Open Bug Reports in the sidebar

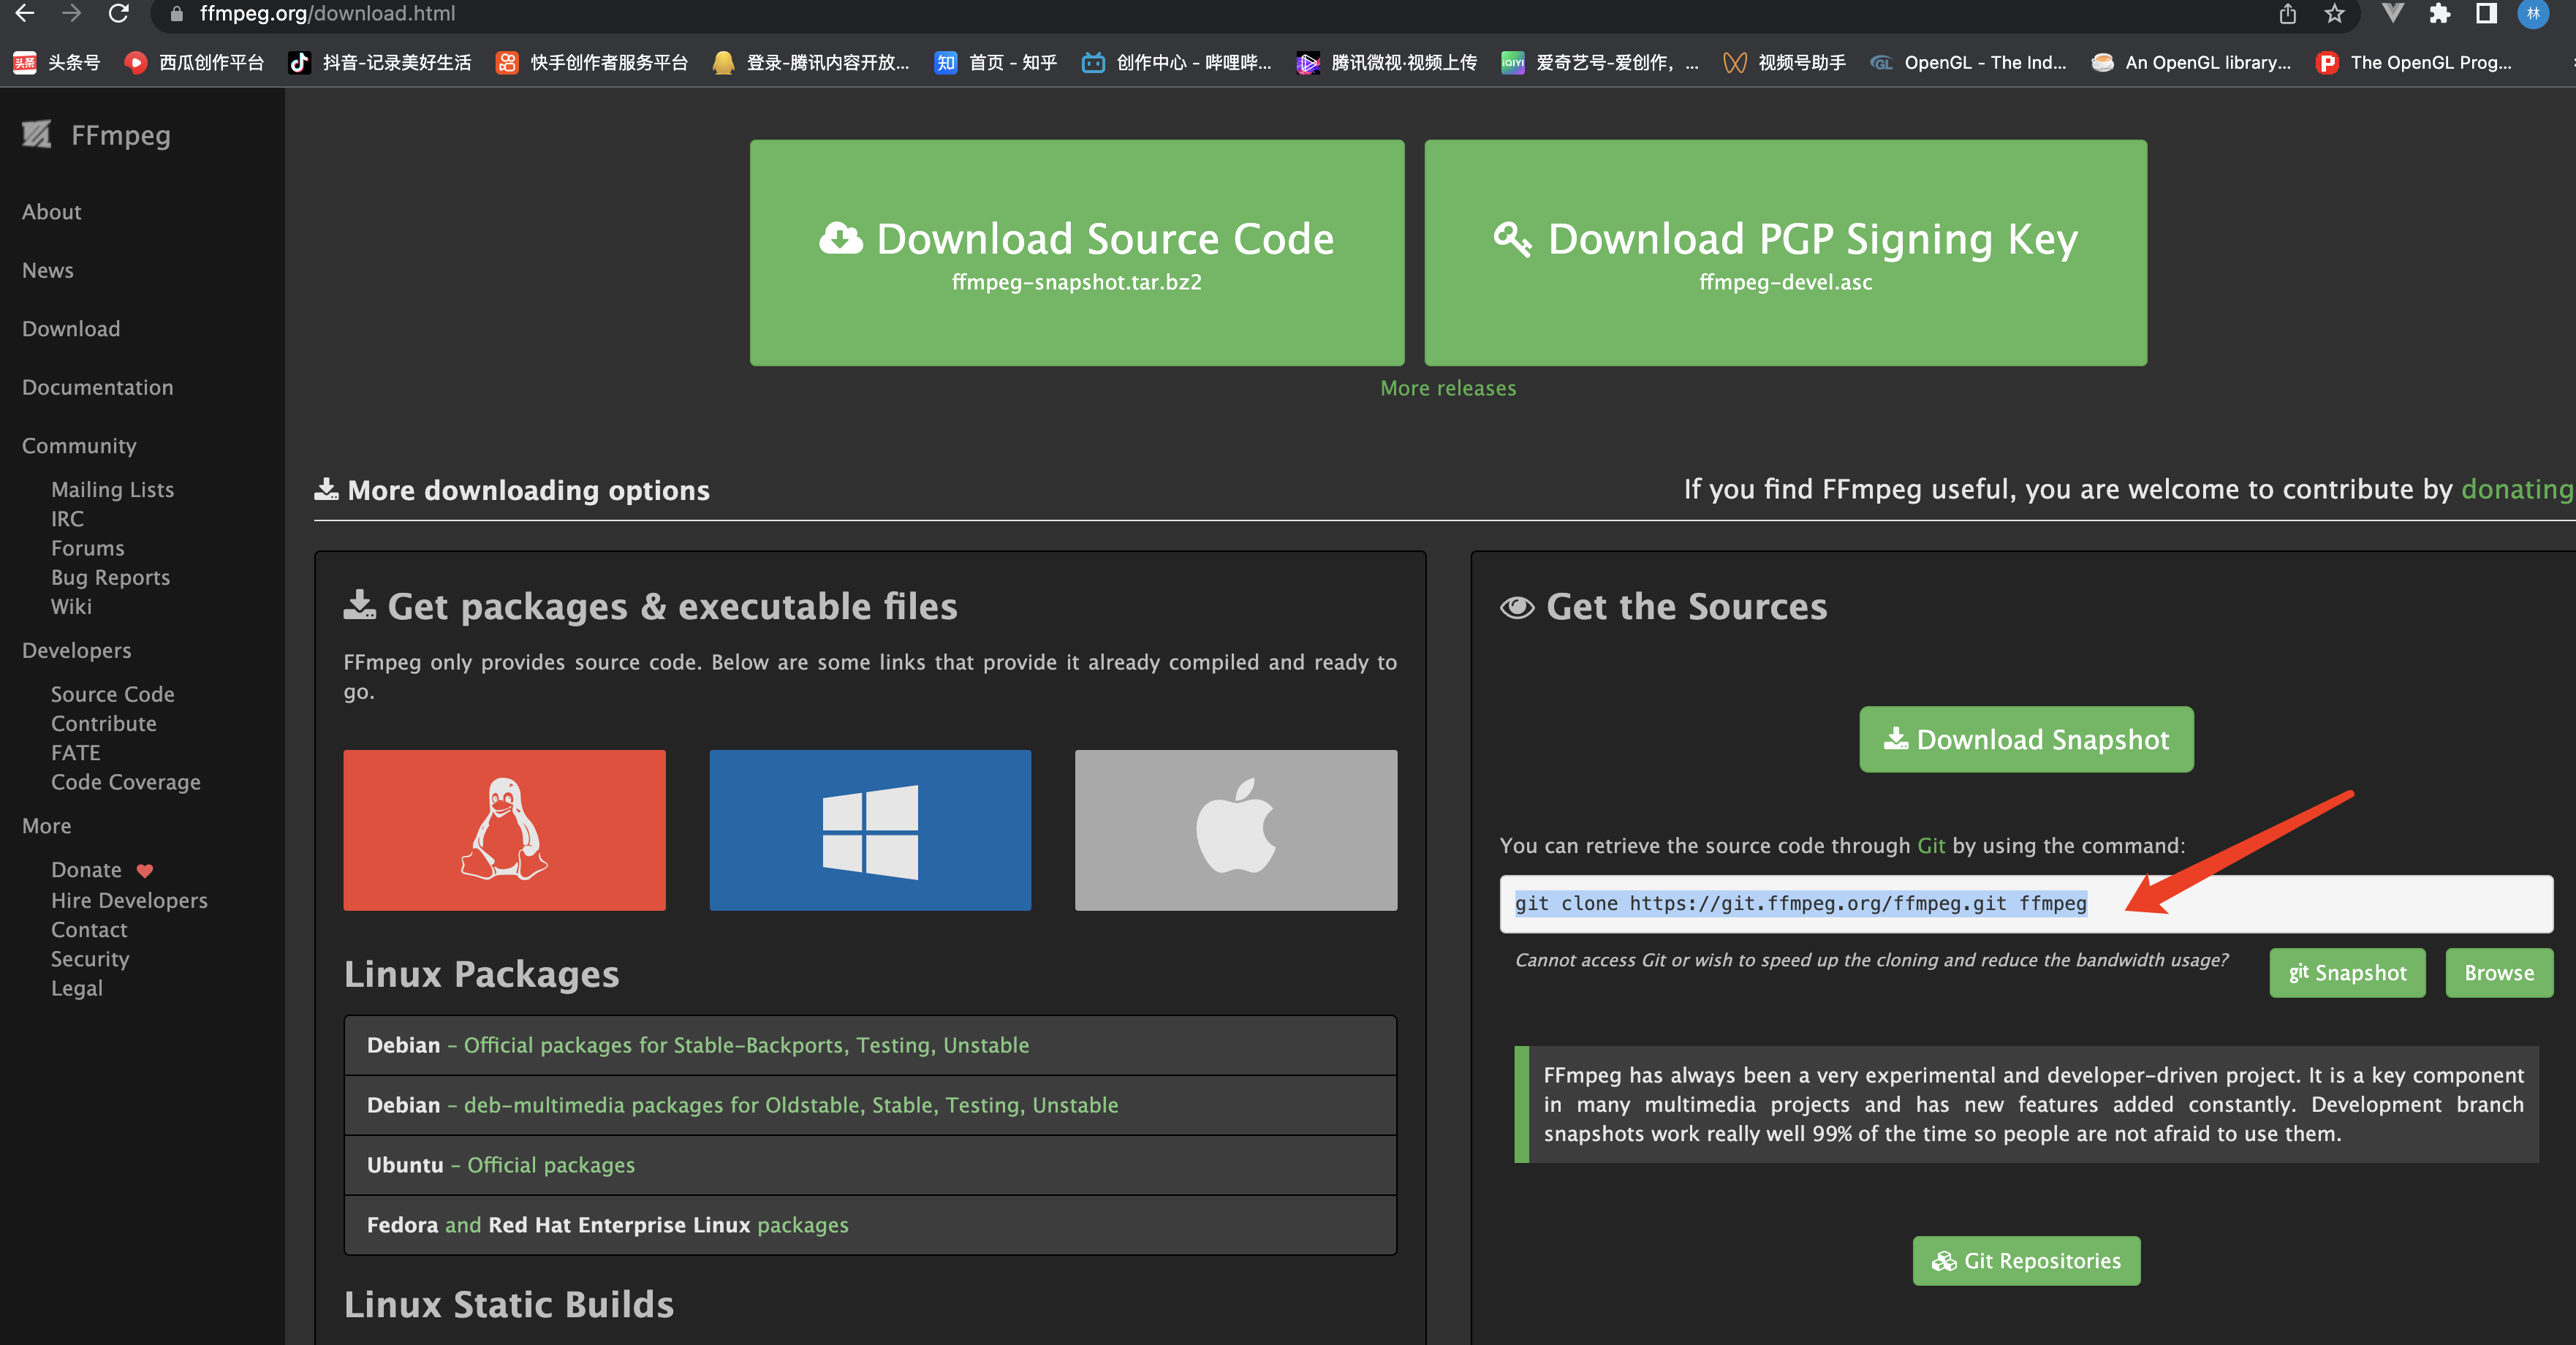click(x=111, y=578)
